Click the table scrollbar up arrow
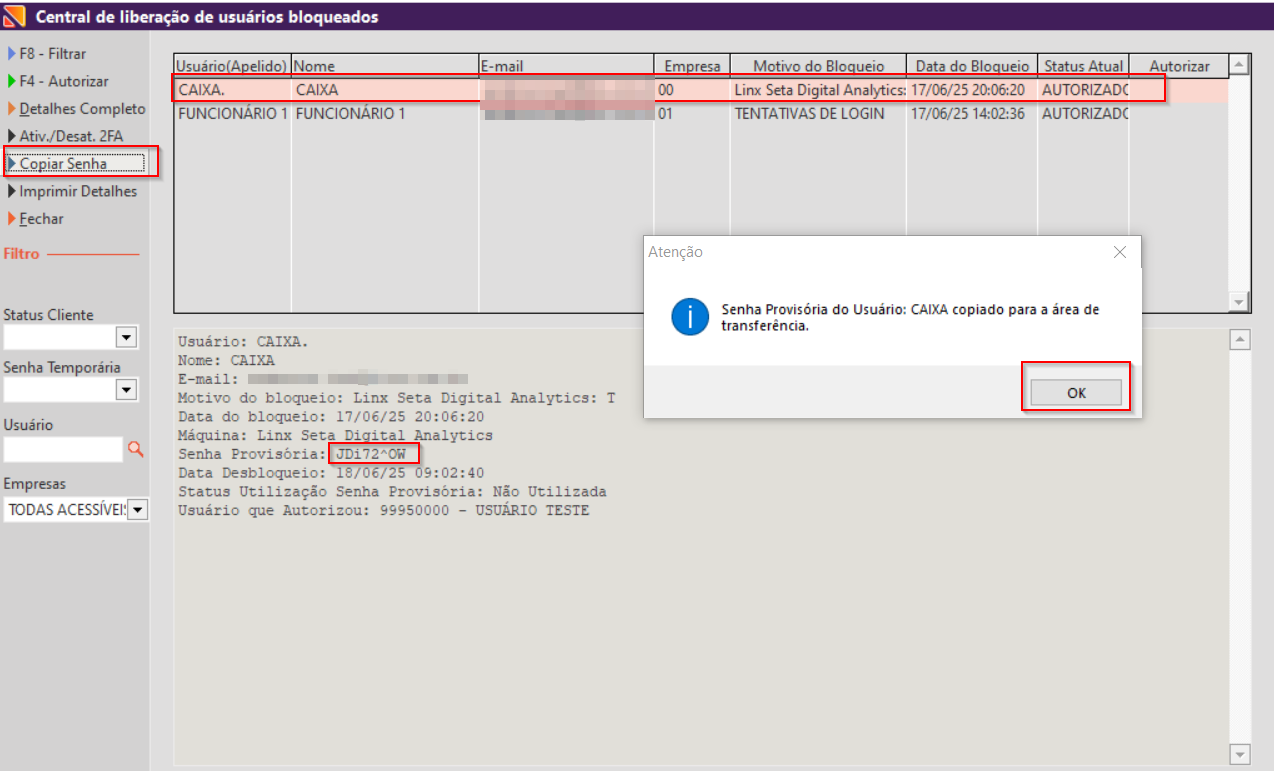Image resolution: width=1274 pixels, height=771 pixels. [x=1240, y=65]
